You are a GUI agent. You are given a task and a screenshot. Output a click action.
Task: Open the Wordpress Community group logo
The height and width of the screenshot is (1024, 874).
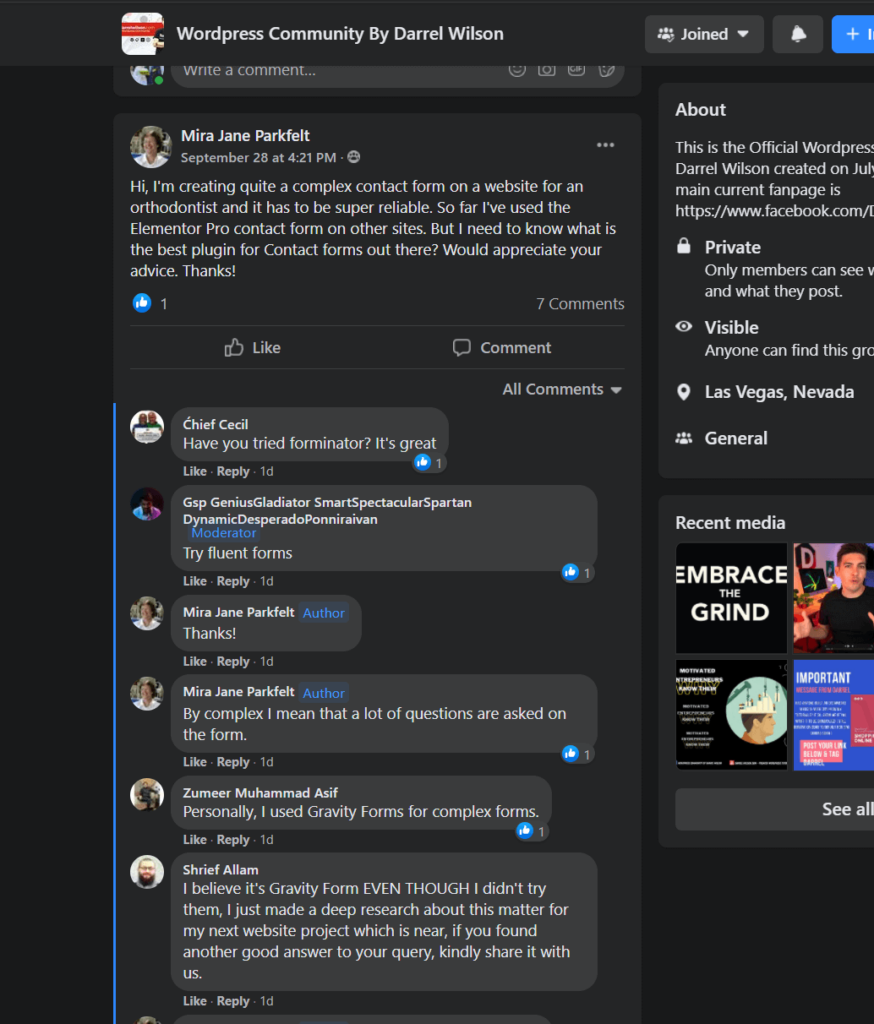coord(142,33)
